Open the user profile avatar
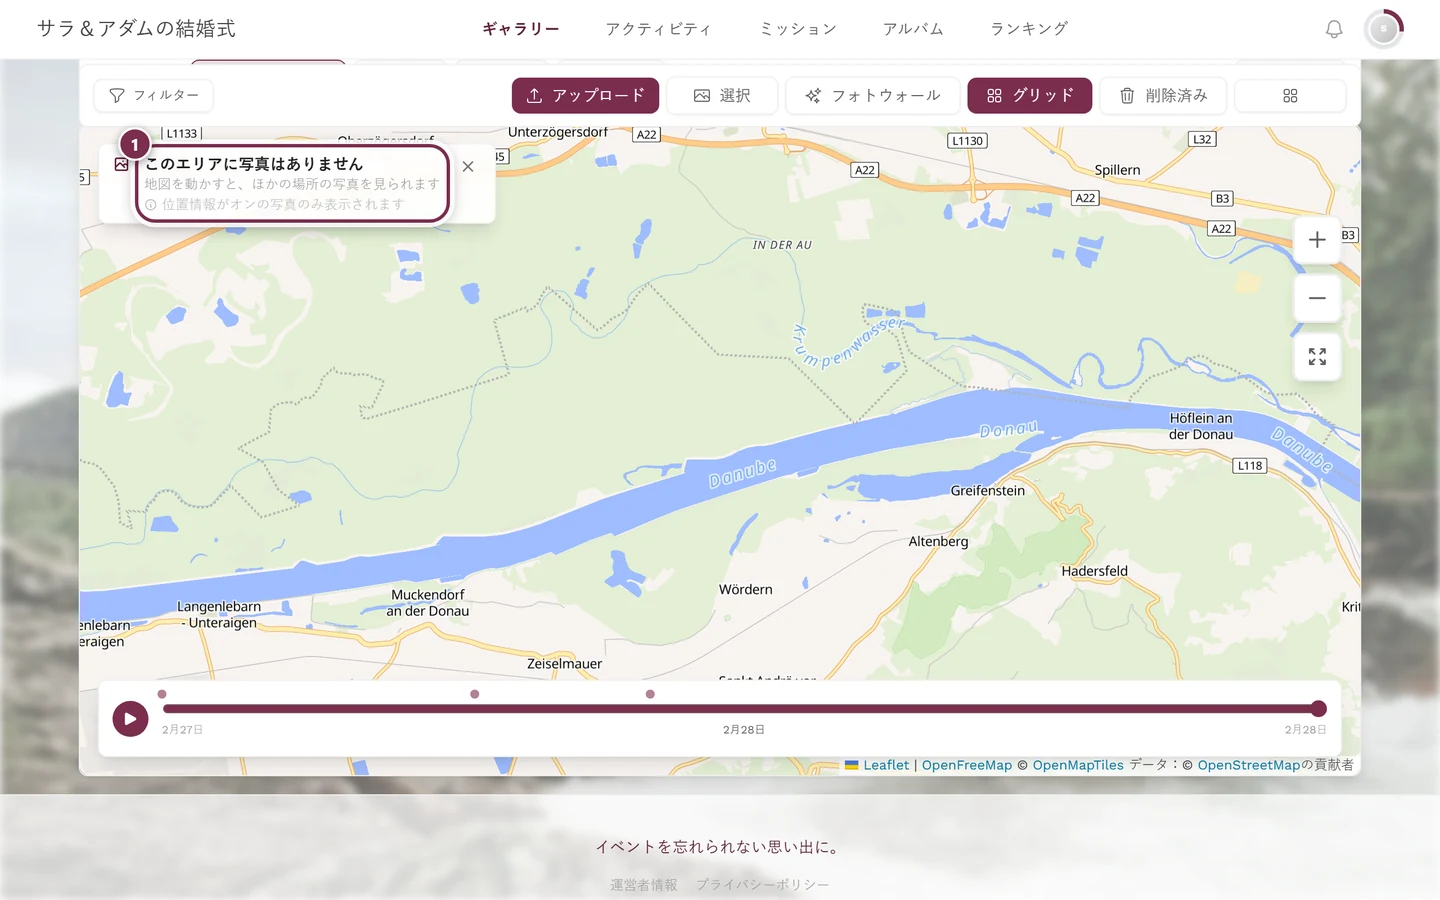1440x900 pixels. pyautogui.click(x=1384, y=29)
